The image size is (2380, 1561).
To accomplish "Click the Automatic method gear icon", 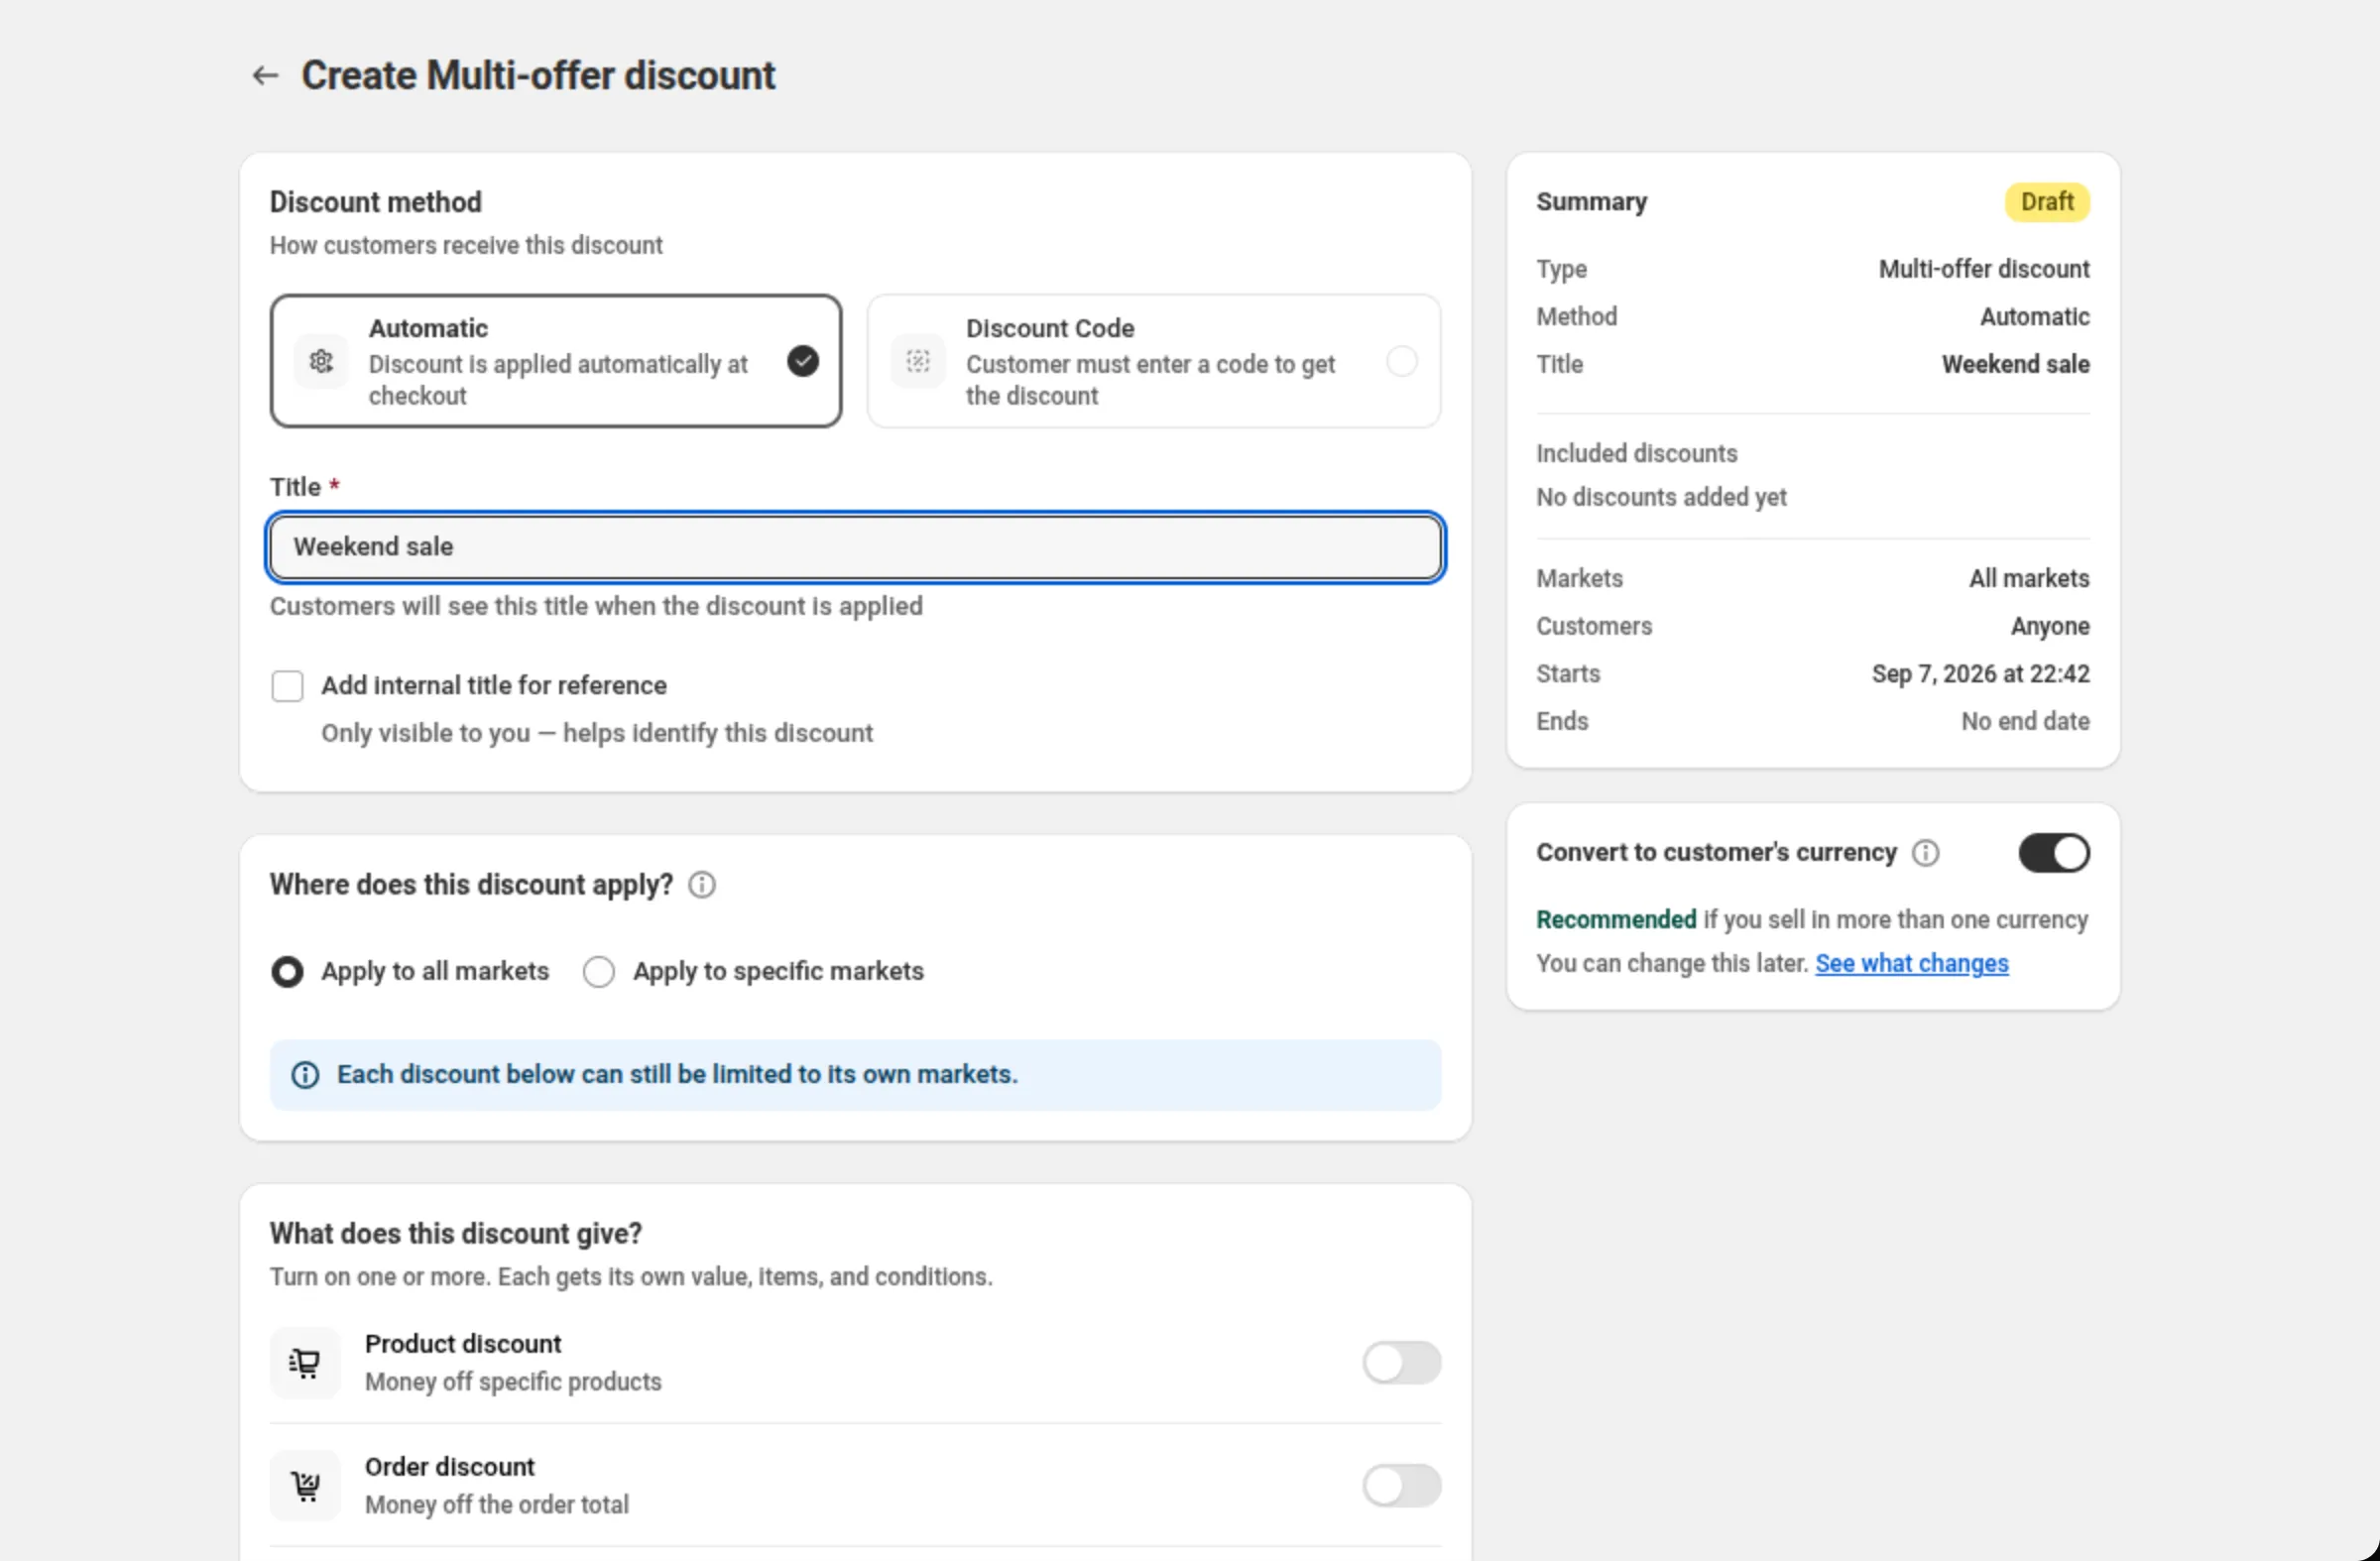I will pos(321,361).
